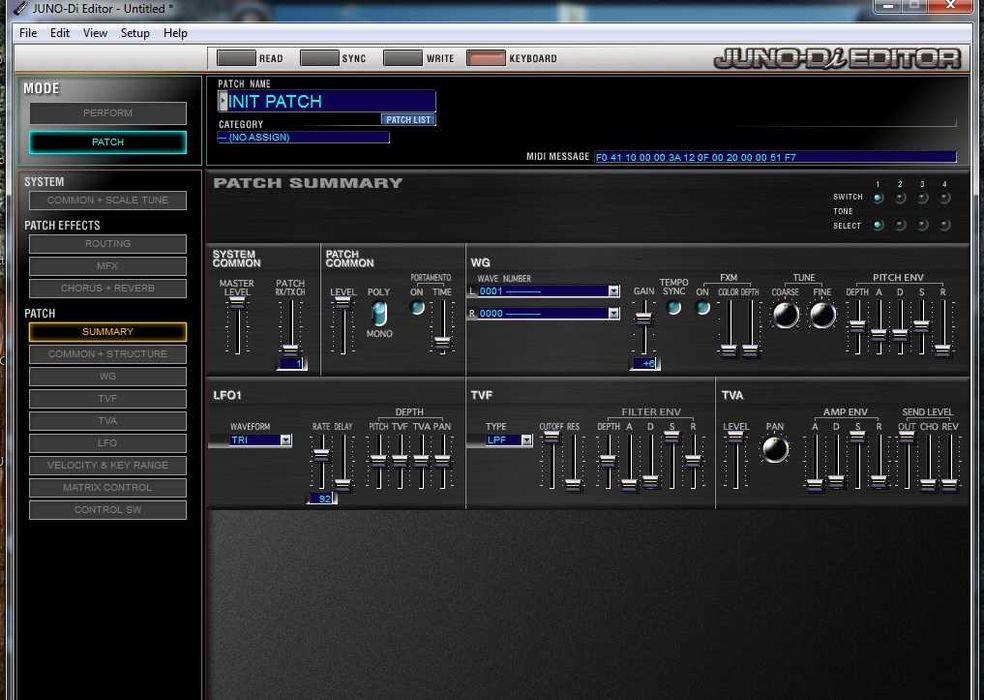Open the COMMON + STRUCTURE page
984x700 pixels.
(x=108, y=354)
